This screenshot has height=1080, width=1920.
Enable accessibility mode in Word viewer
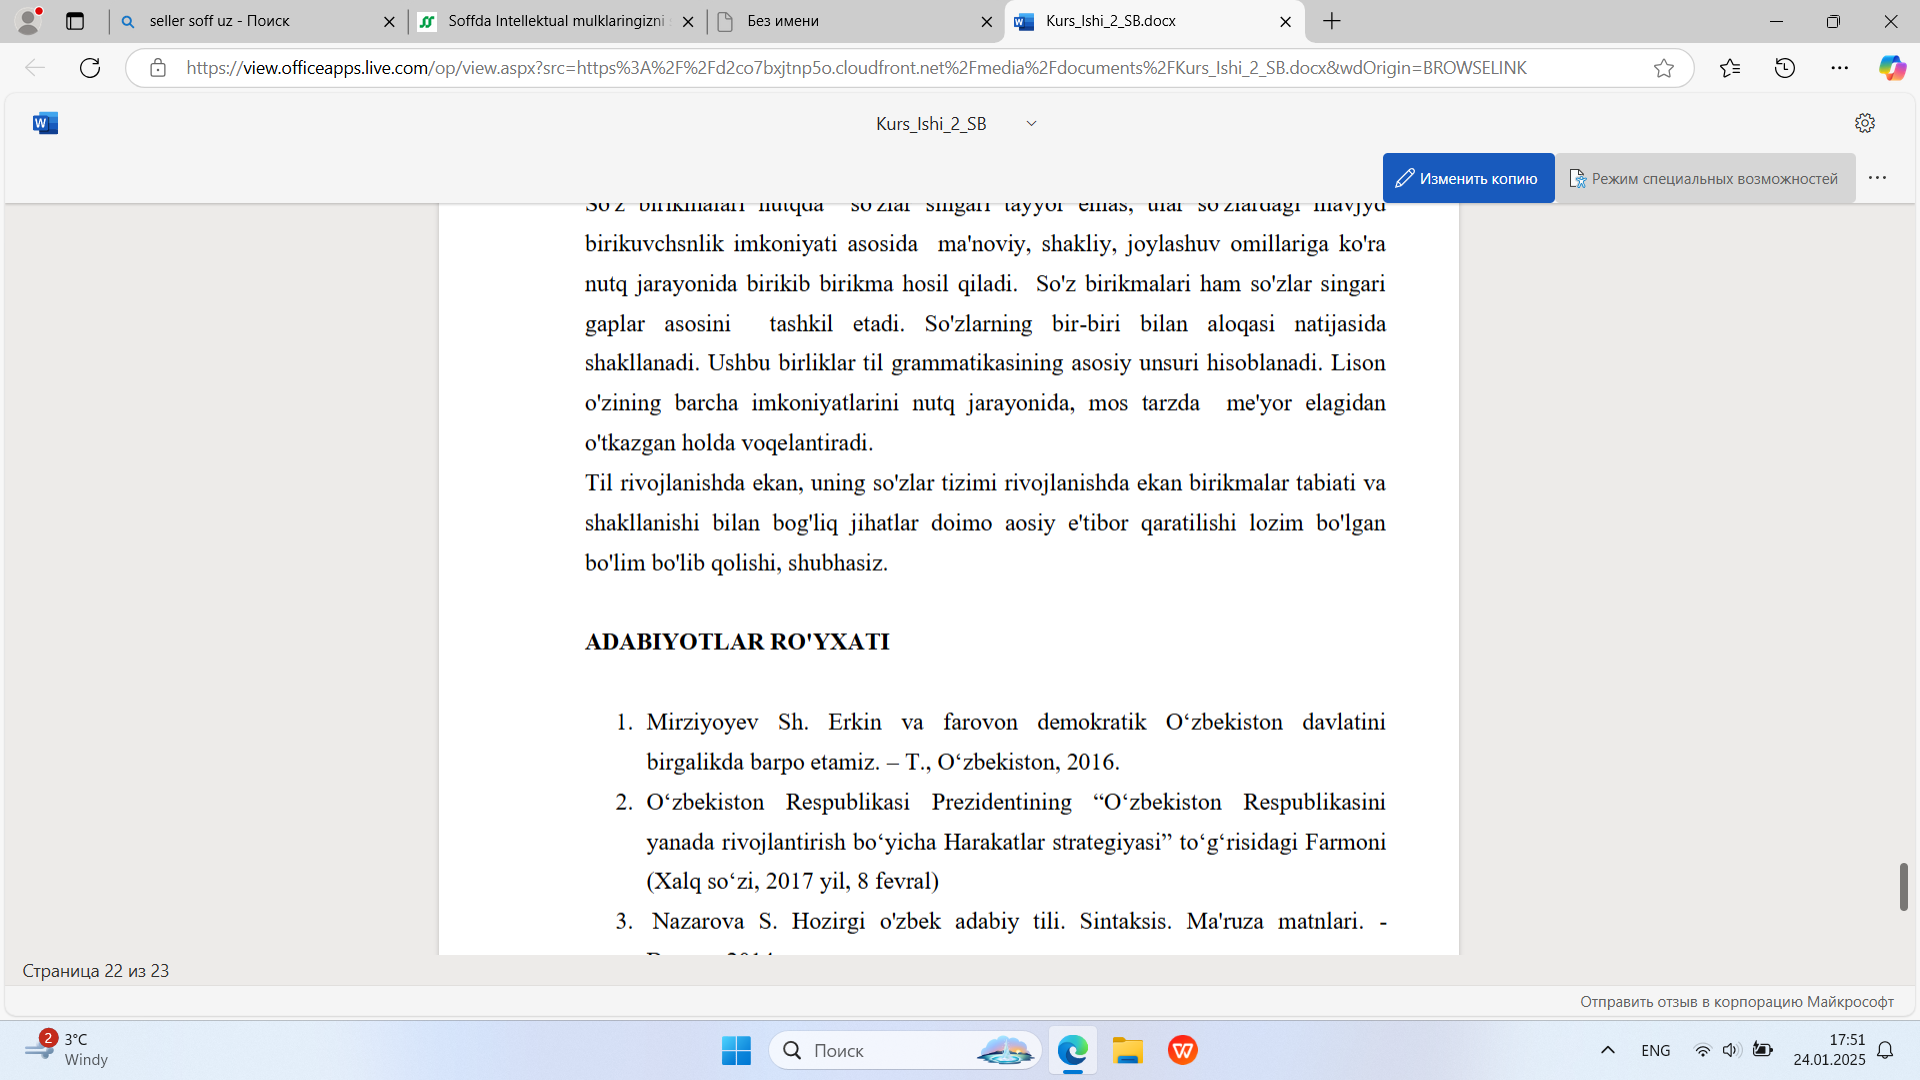(1705, 178)
